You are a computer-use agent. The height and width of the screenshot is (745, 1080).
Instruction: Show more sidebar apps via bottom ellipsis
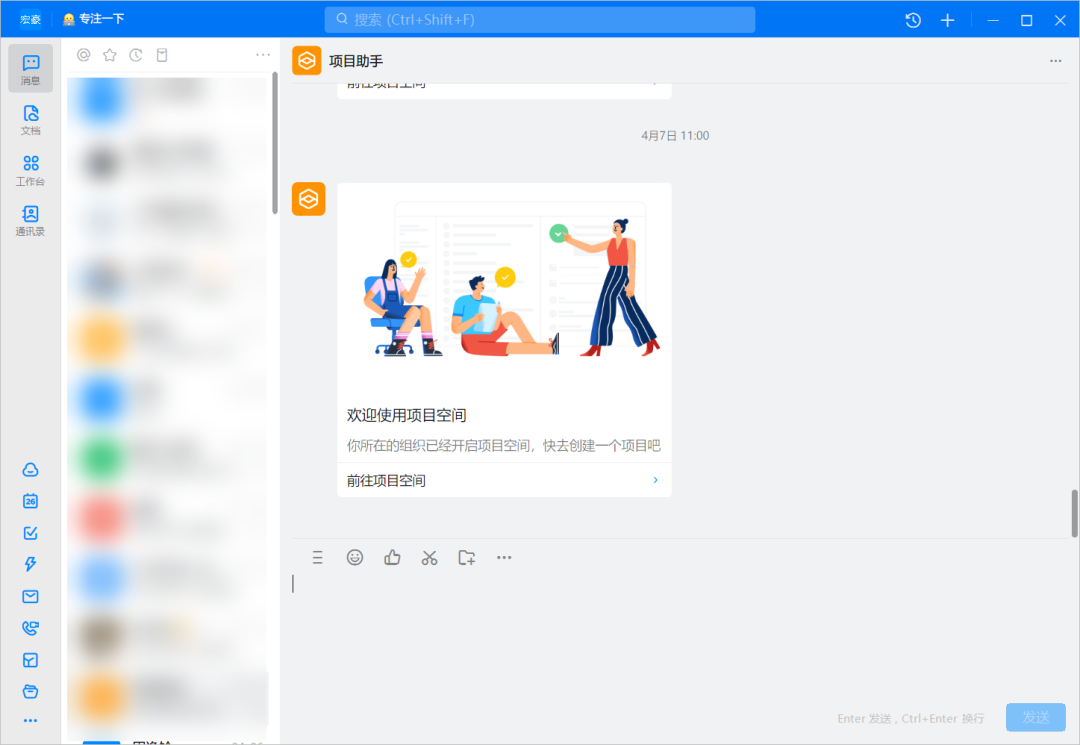click(x=30, y=721)
